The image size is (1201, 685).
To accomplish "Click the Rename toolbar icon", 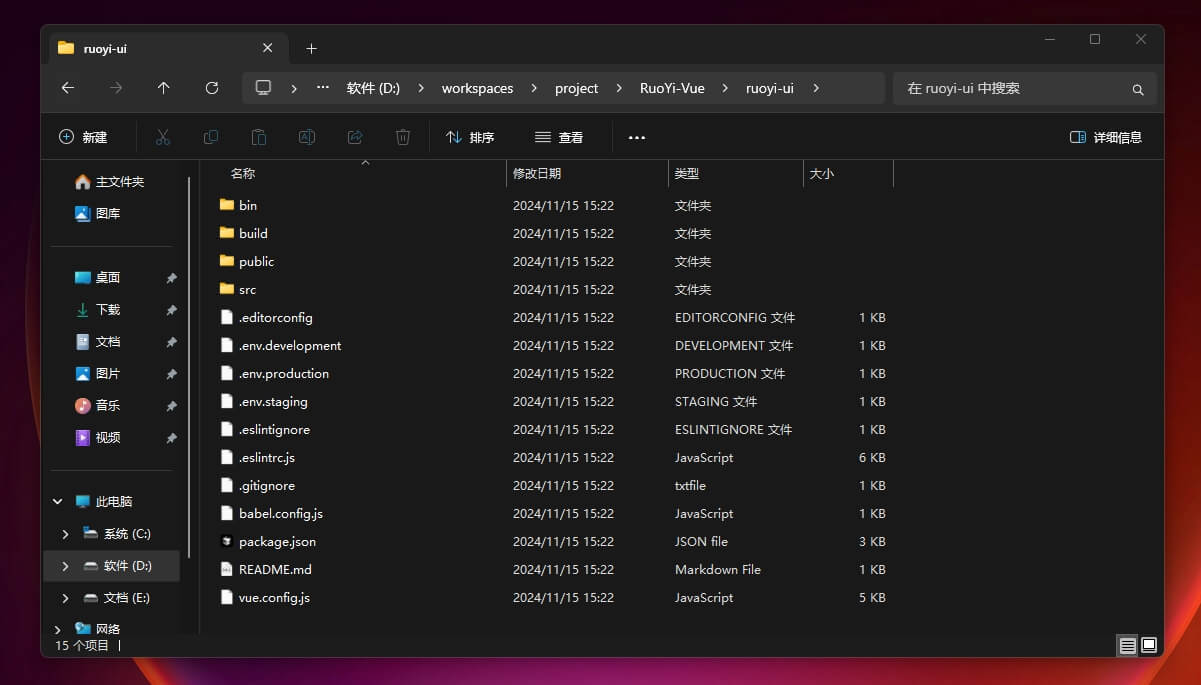I will [x=307, y=137].
